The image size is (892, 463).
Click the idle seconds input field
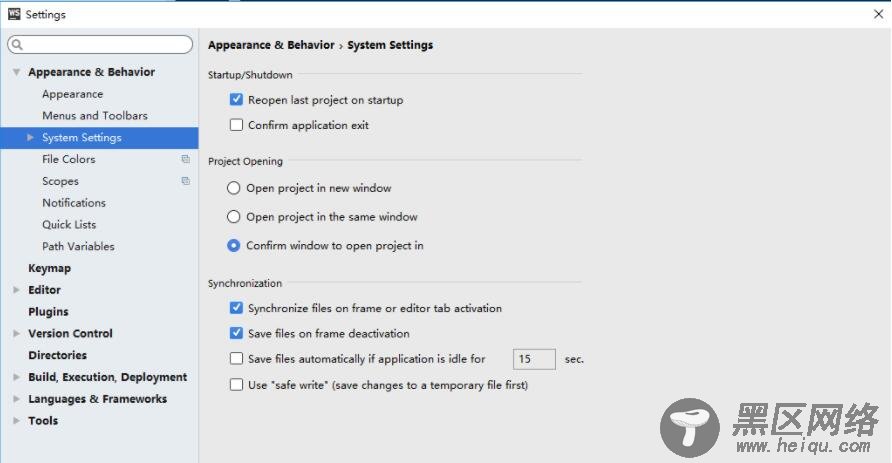point(534,359)
